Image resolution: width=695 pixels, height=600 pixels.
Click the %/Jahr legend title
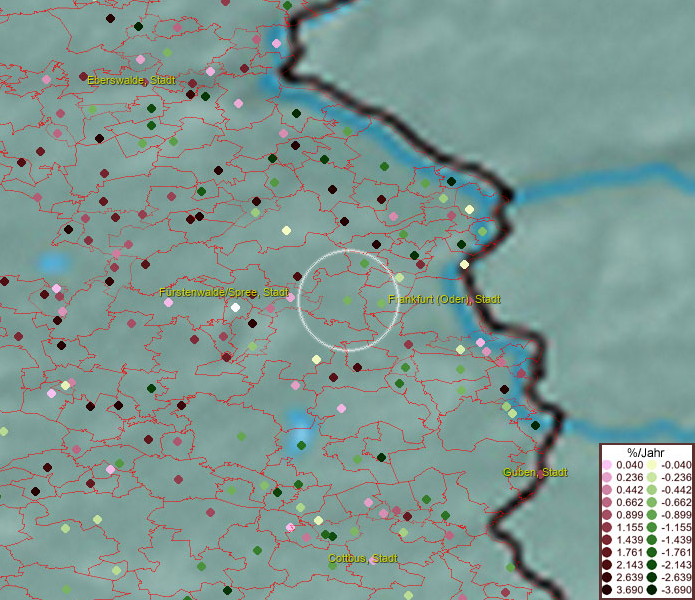coord(646,452)
